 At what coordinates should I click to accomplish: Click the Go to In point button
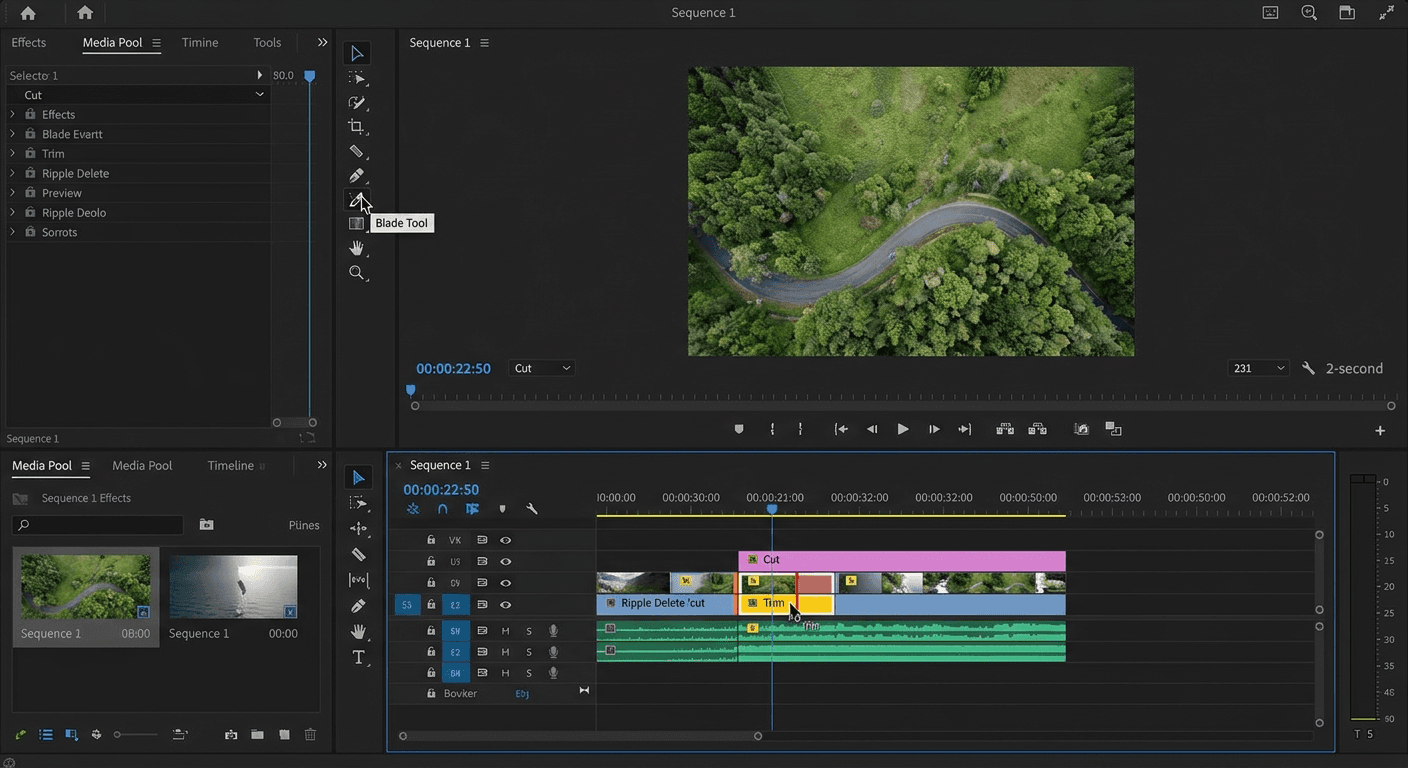[841, 429]
